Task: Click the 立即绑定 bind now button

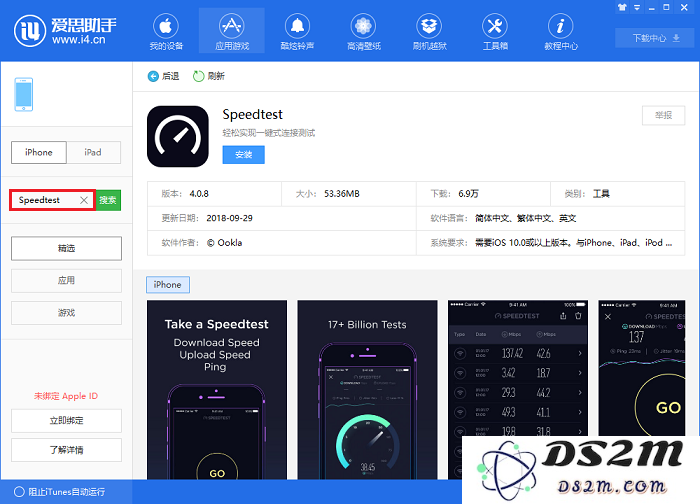Action: 66,421
